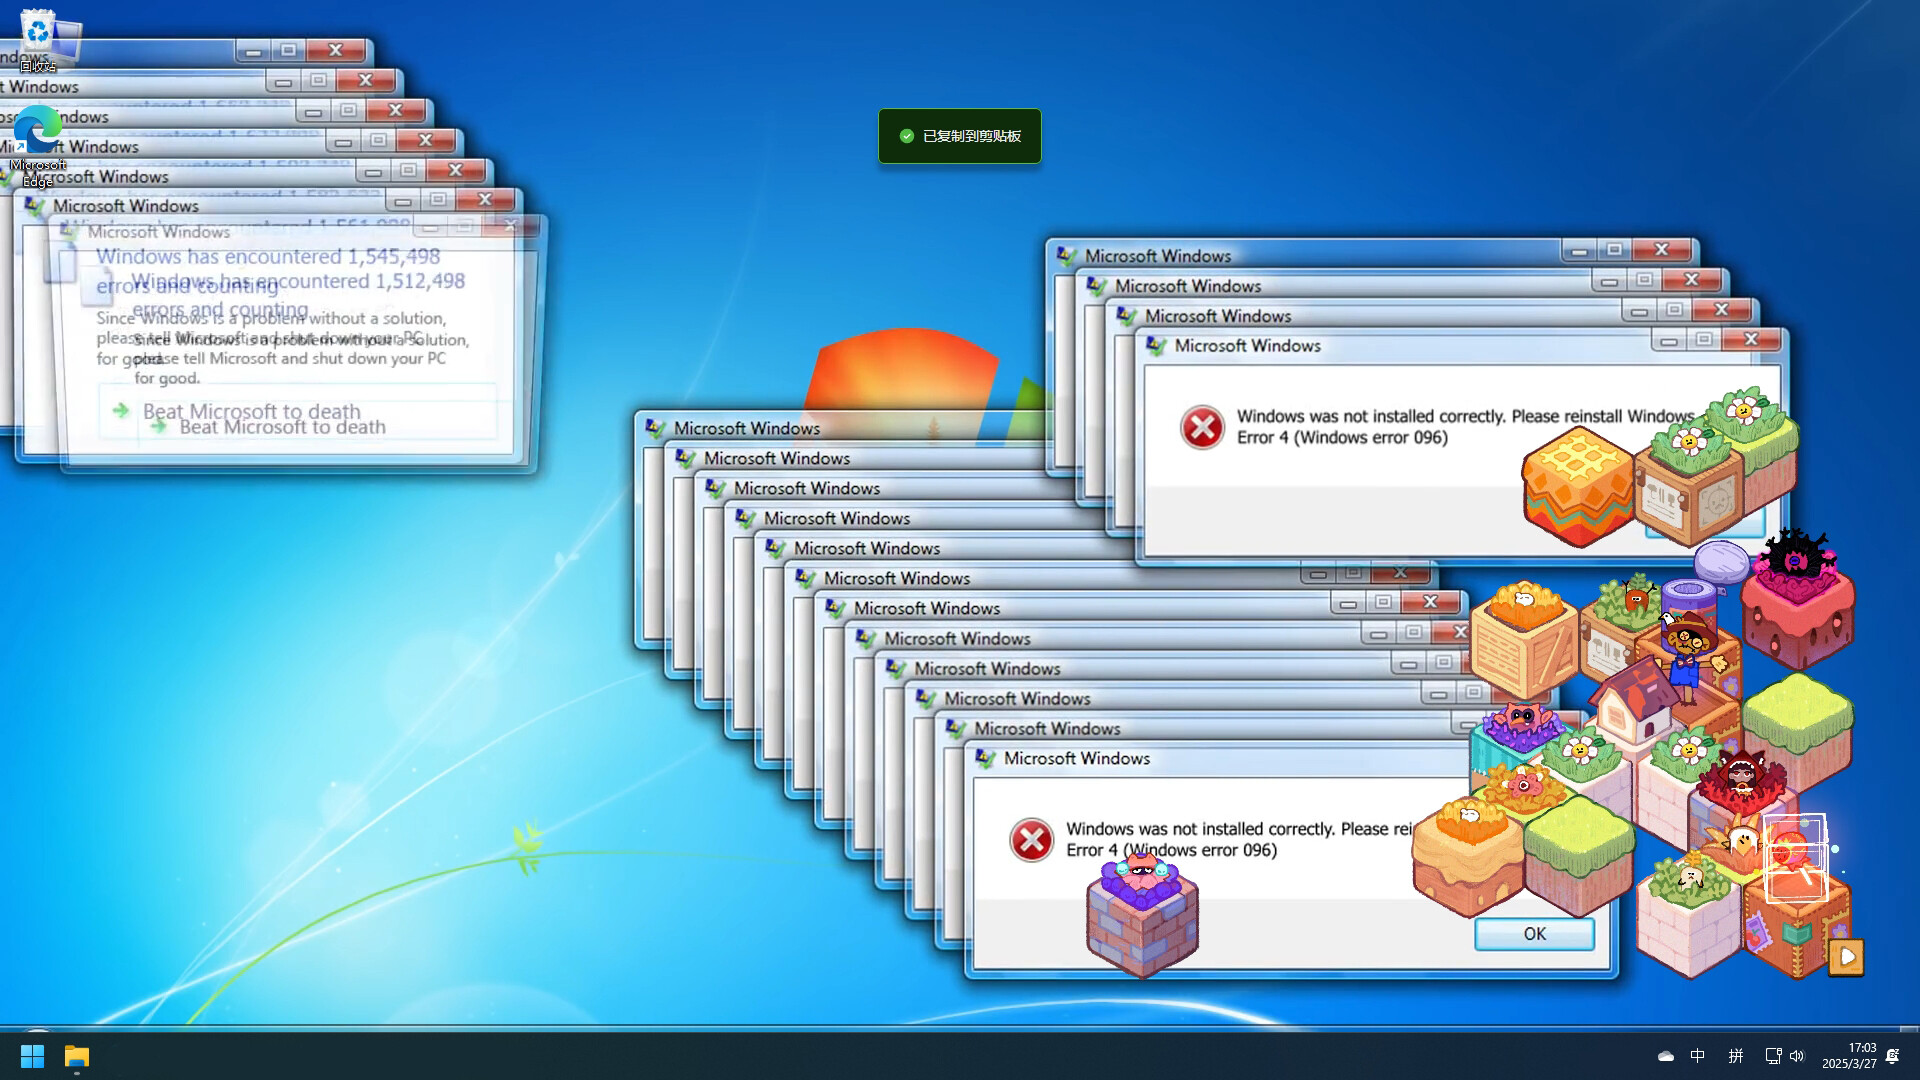Viewport: 1920px width, 1080px height.
Task: Dismiss the 已复制到剪贴板 toast notification
Action: coord(959,136)
